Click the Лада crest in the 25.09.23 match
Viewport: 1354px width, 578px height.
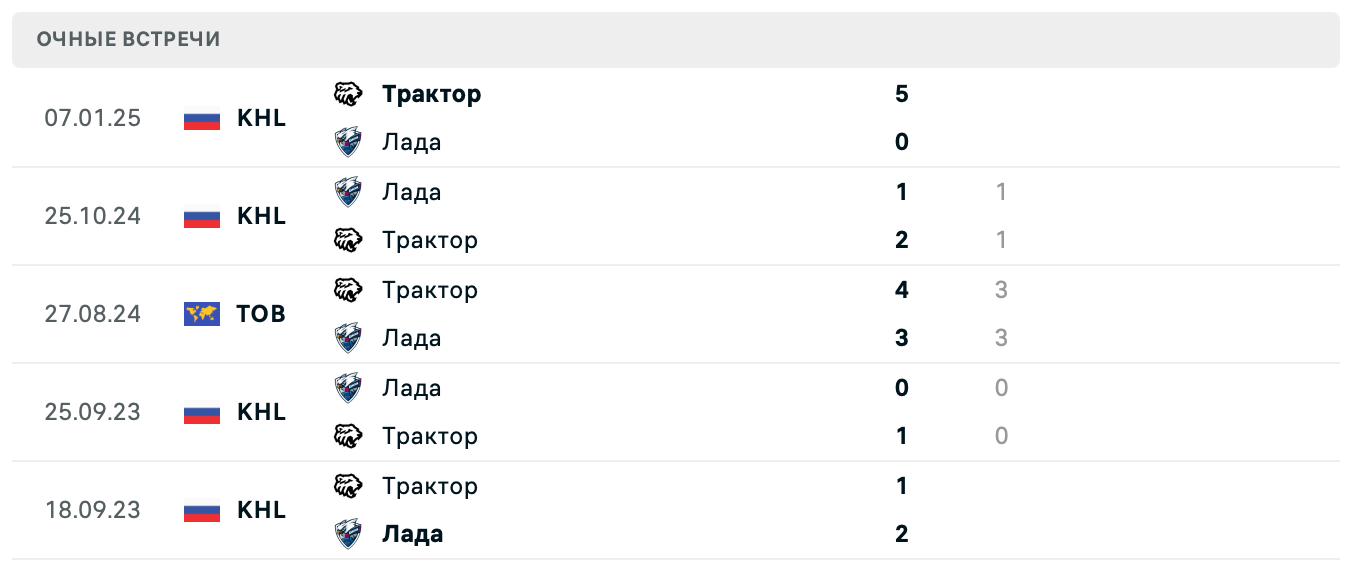pyautogui.click(x=347, y=388)
